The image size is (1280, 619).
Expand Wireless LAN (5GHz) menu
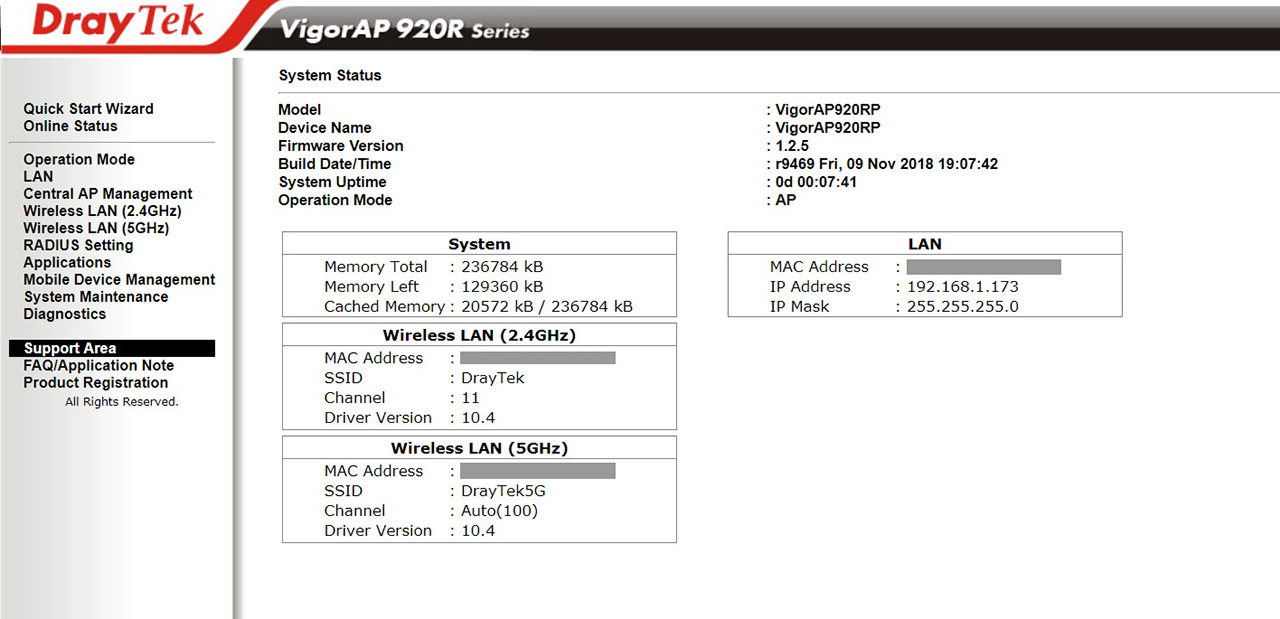(97, 228)
